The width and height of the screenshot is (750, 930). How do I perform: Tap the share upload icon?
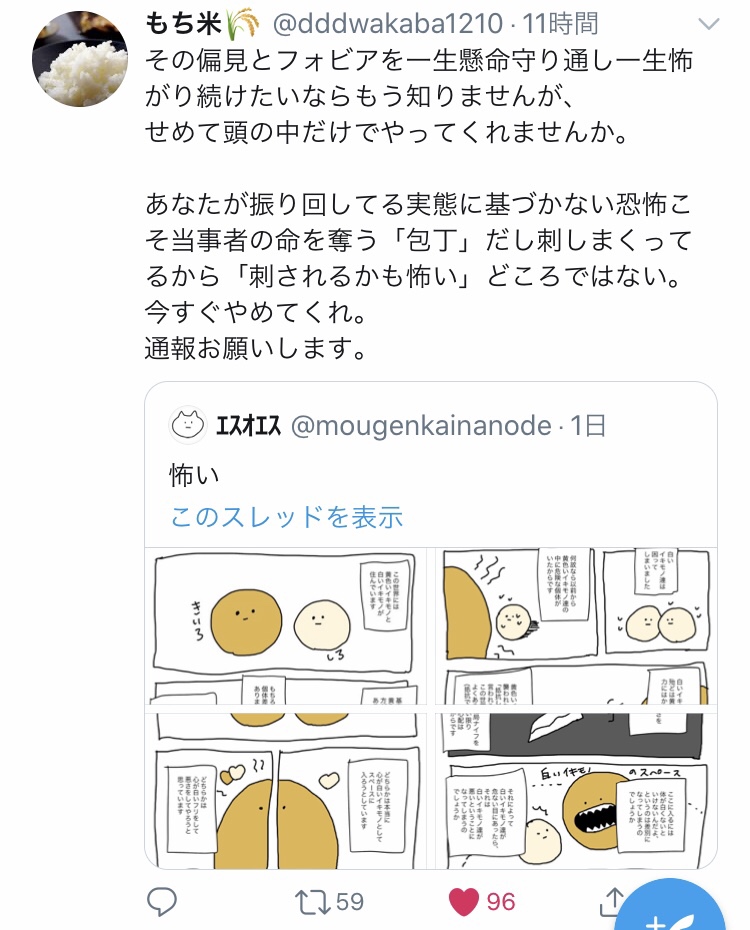point(612,902)
